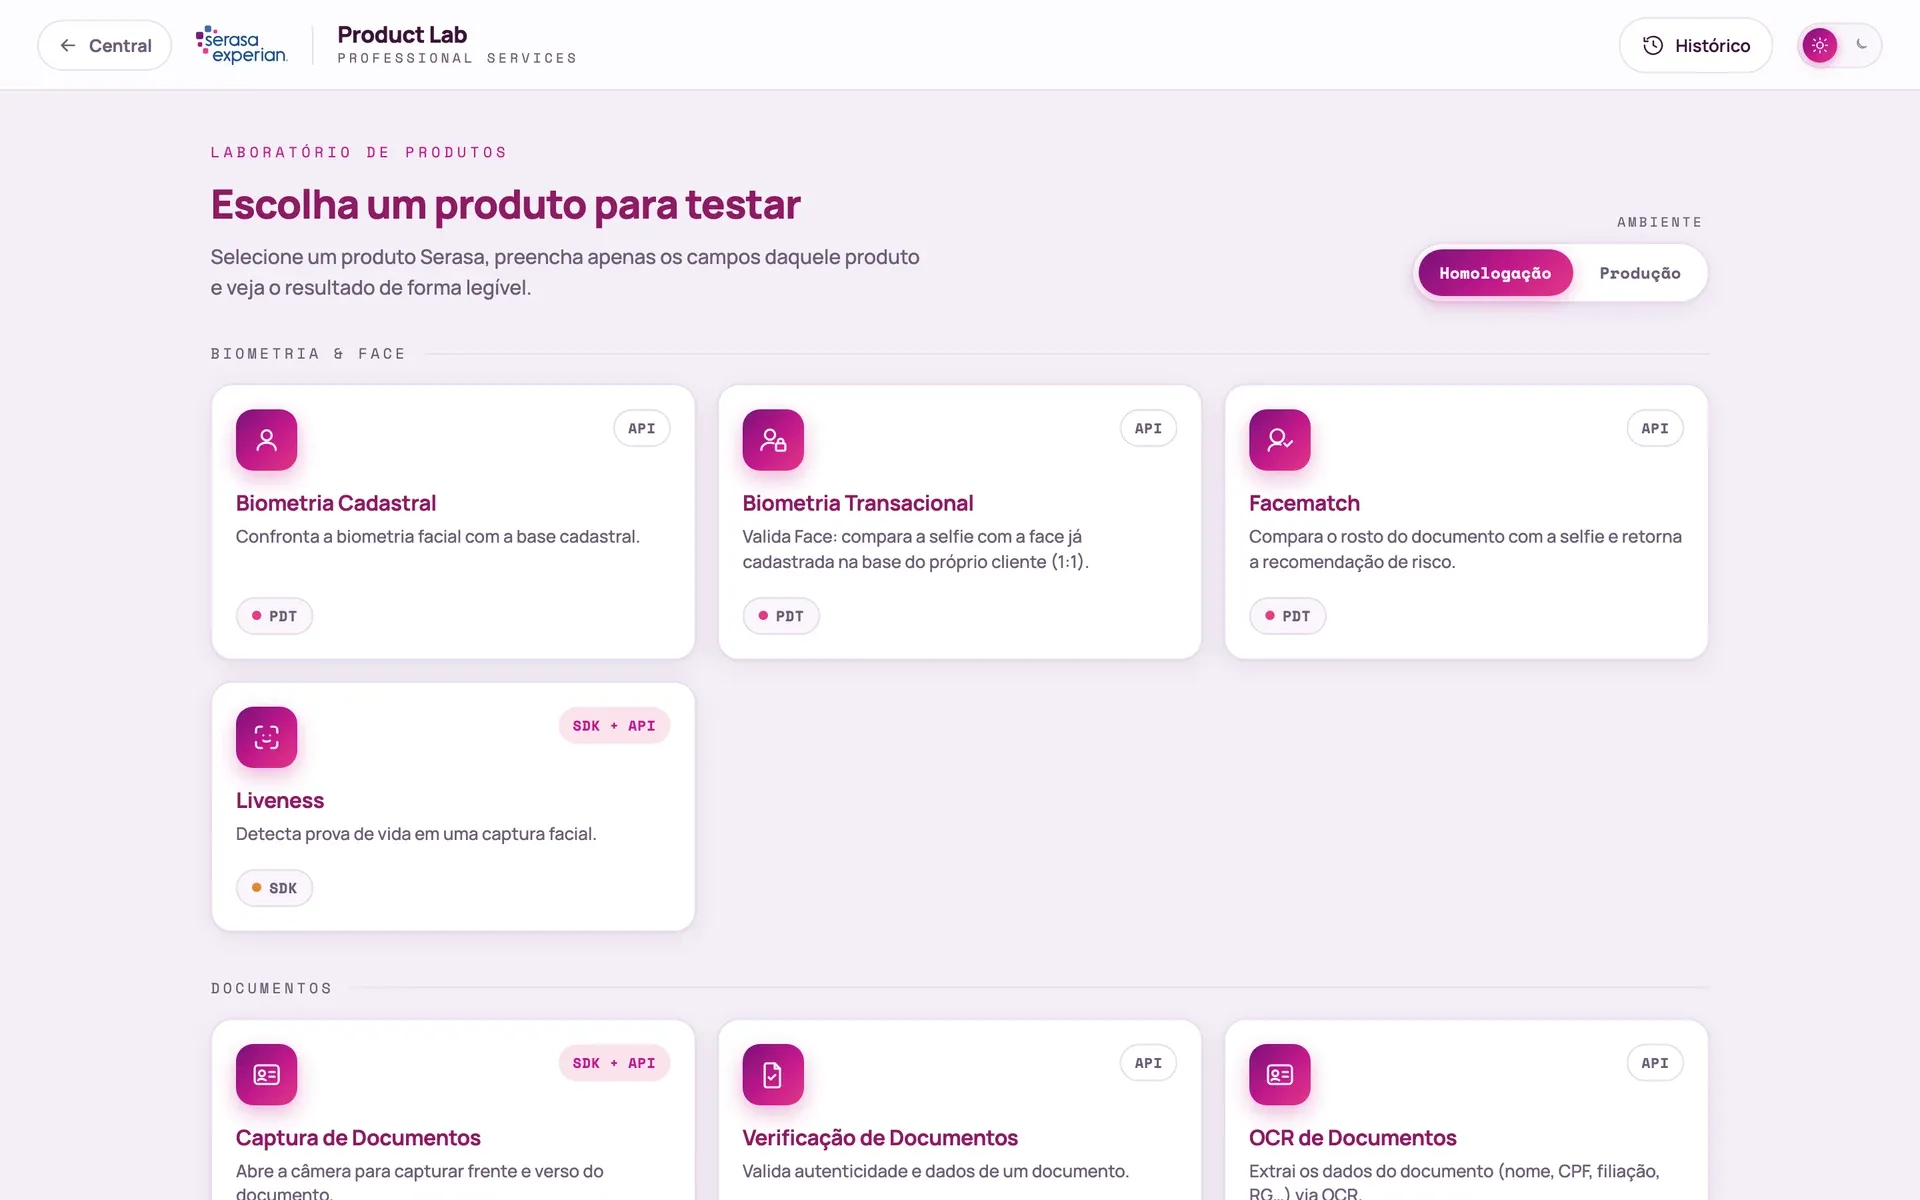The image size is (1920, 1200).
Task: Click the SDK tag on Liveness card
Action: [274, 888]
